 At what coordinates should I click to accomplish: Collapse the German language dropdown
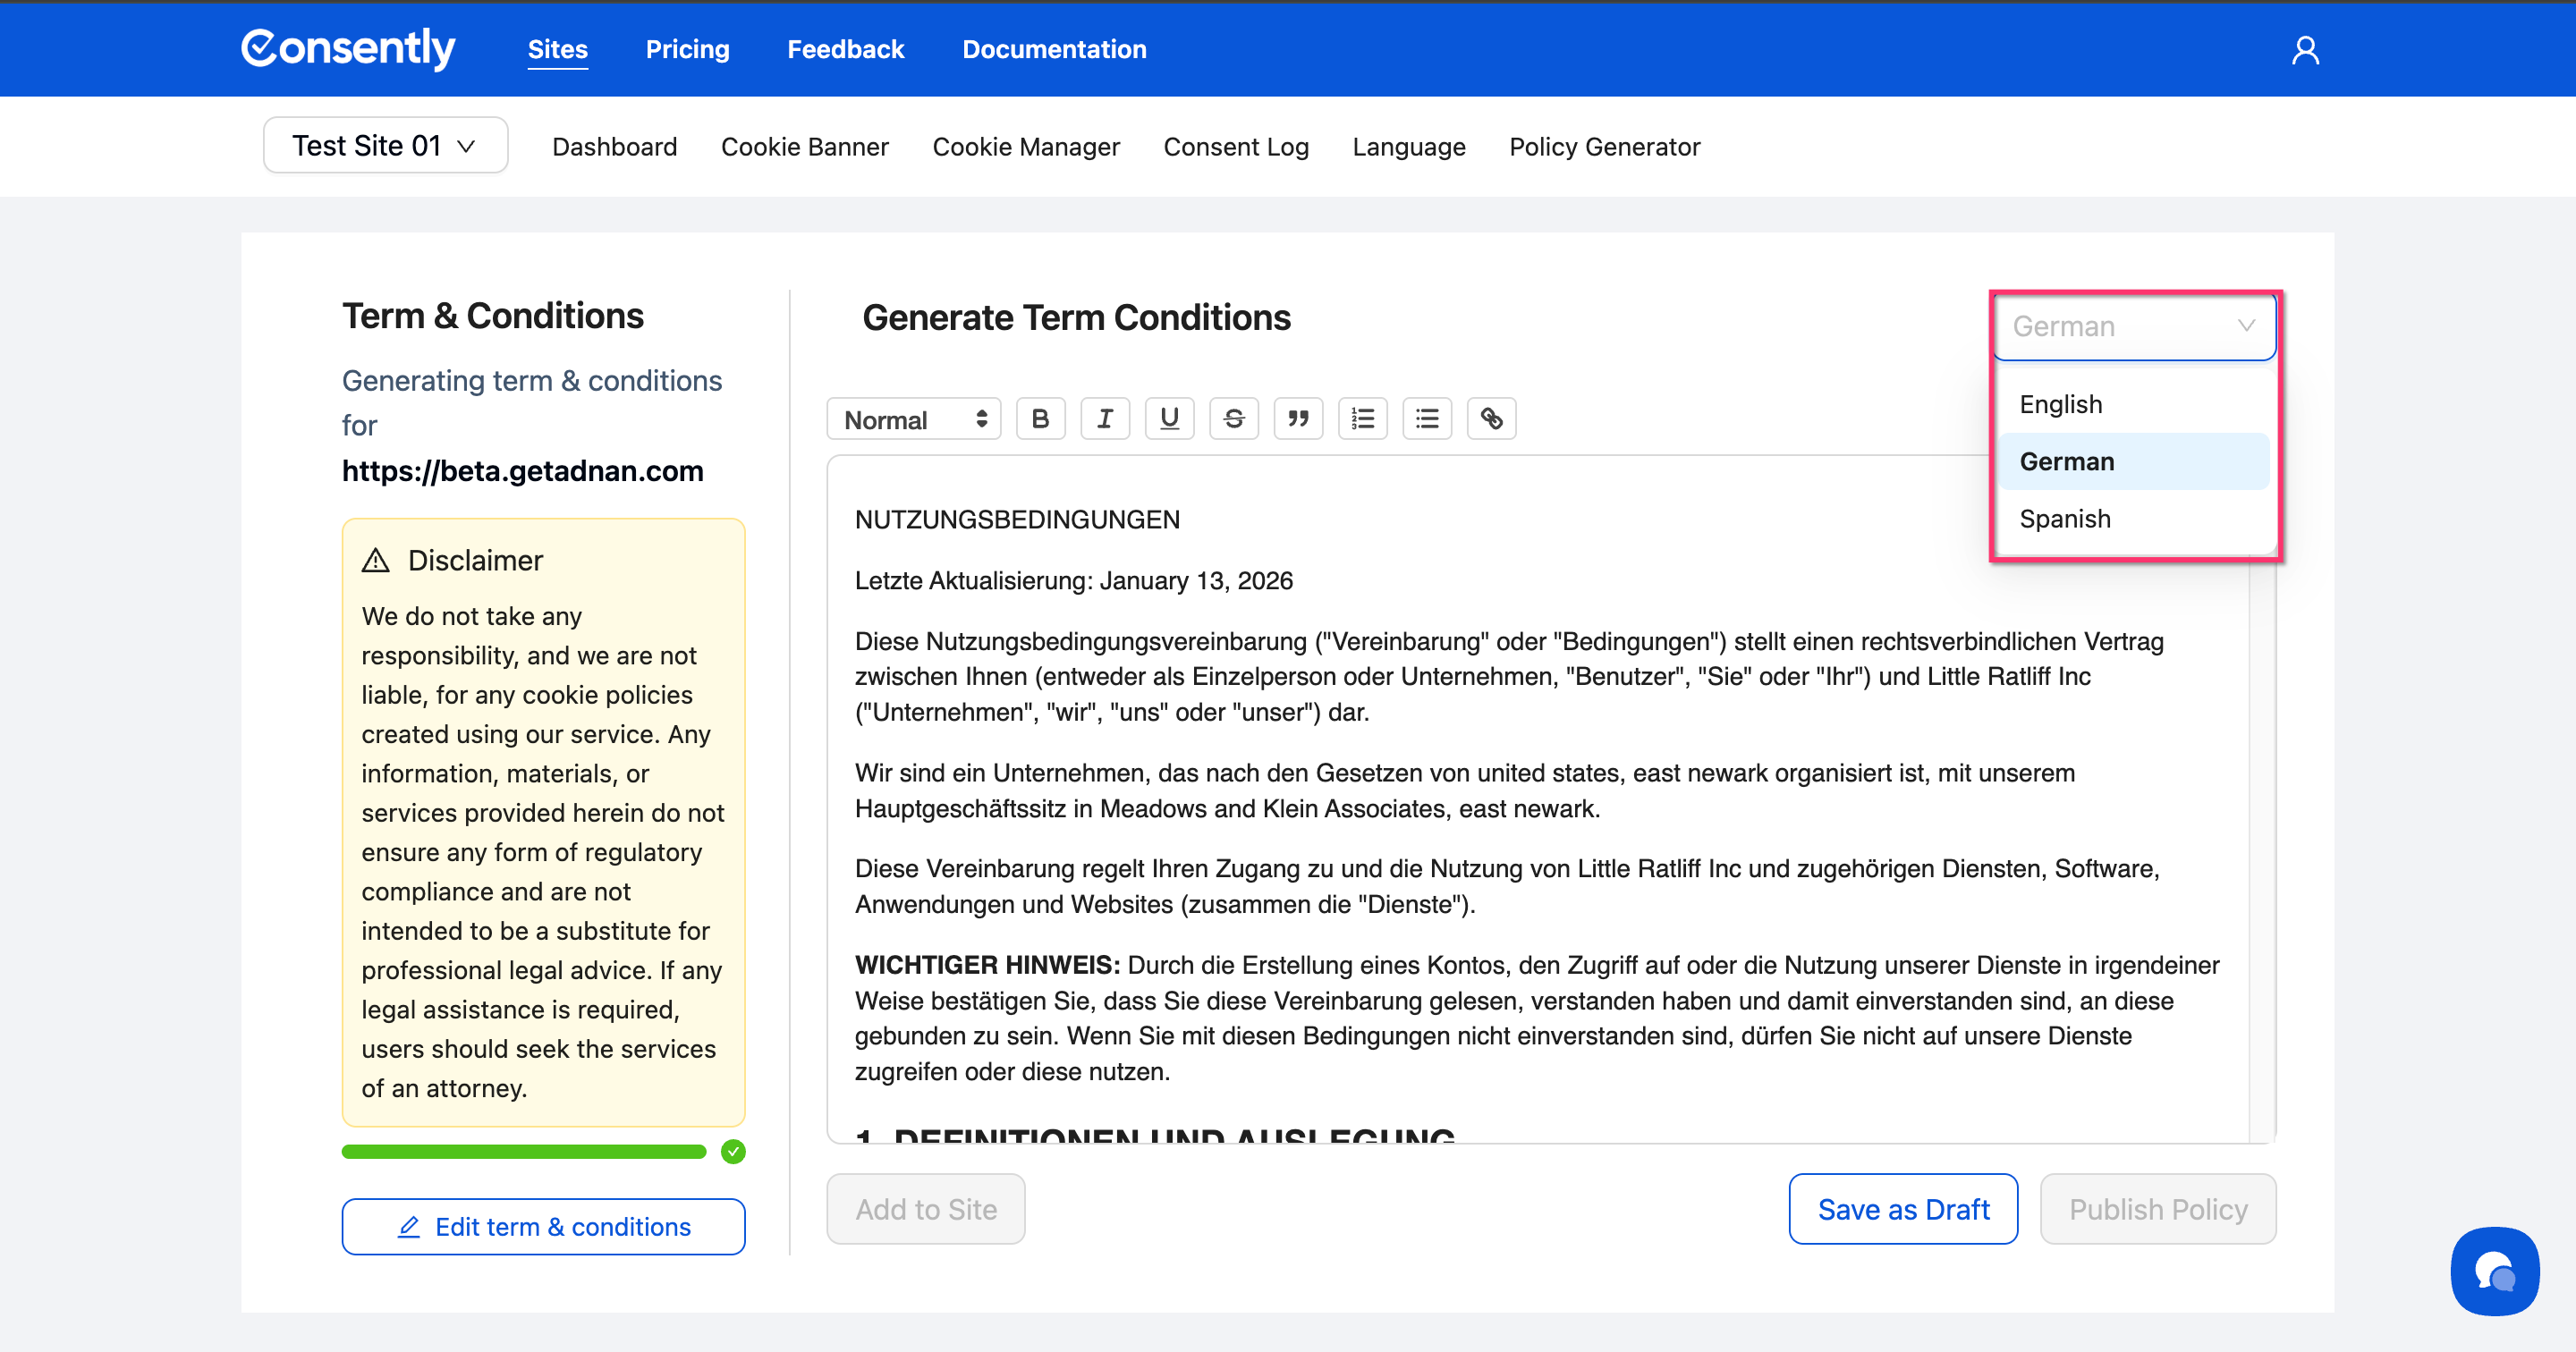pyautogui.click(x=2133, y=326)
